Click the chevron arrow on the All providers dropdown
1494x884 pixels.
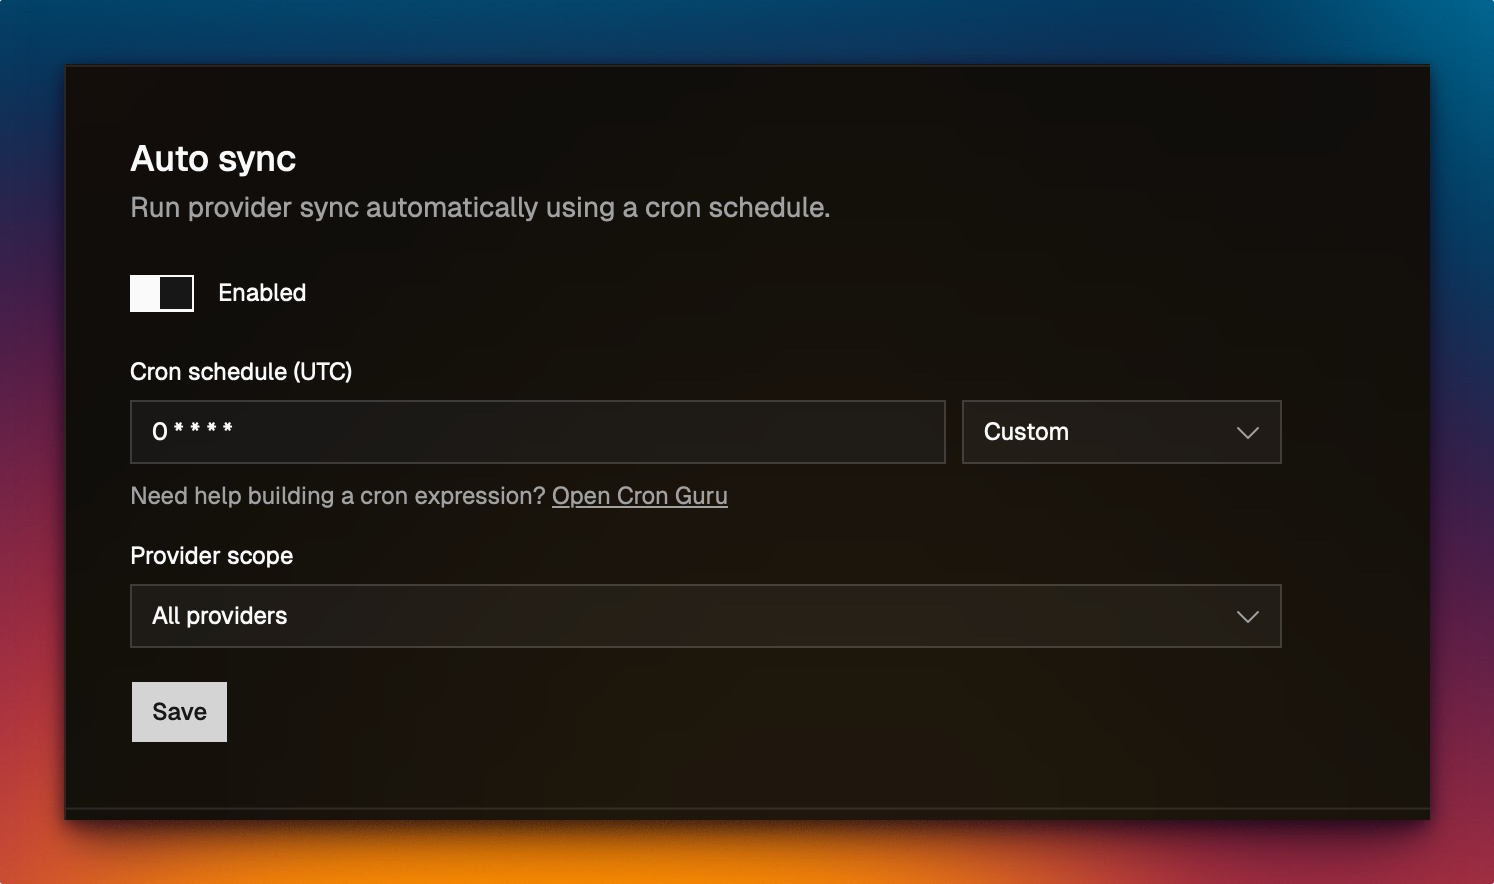(1247, 617)
